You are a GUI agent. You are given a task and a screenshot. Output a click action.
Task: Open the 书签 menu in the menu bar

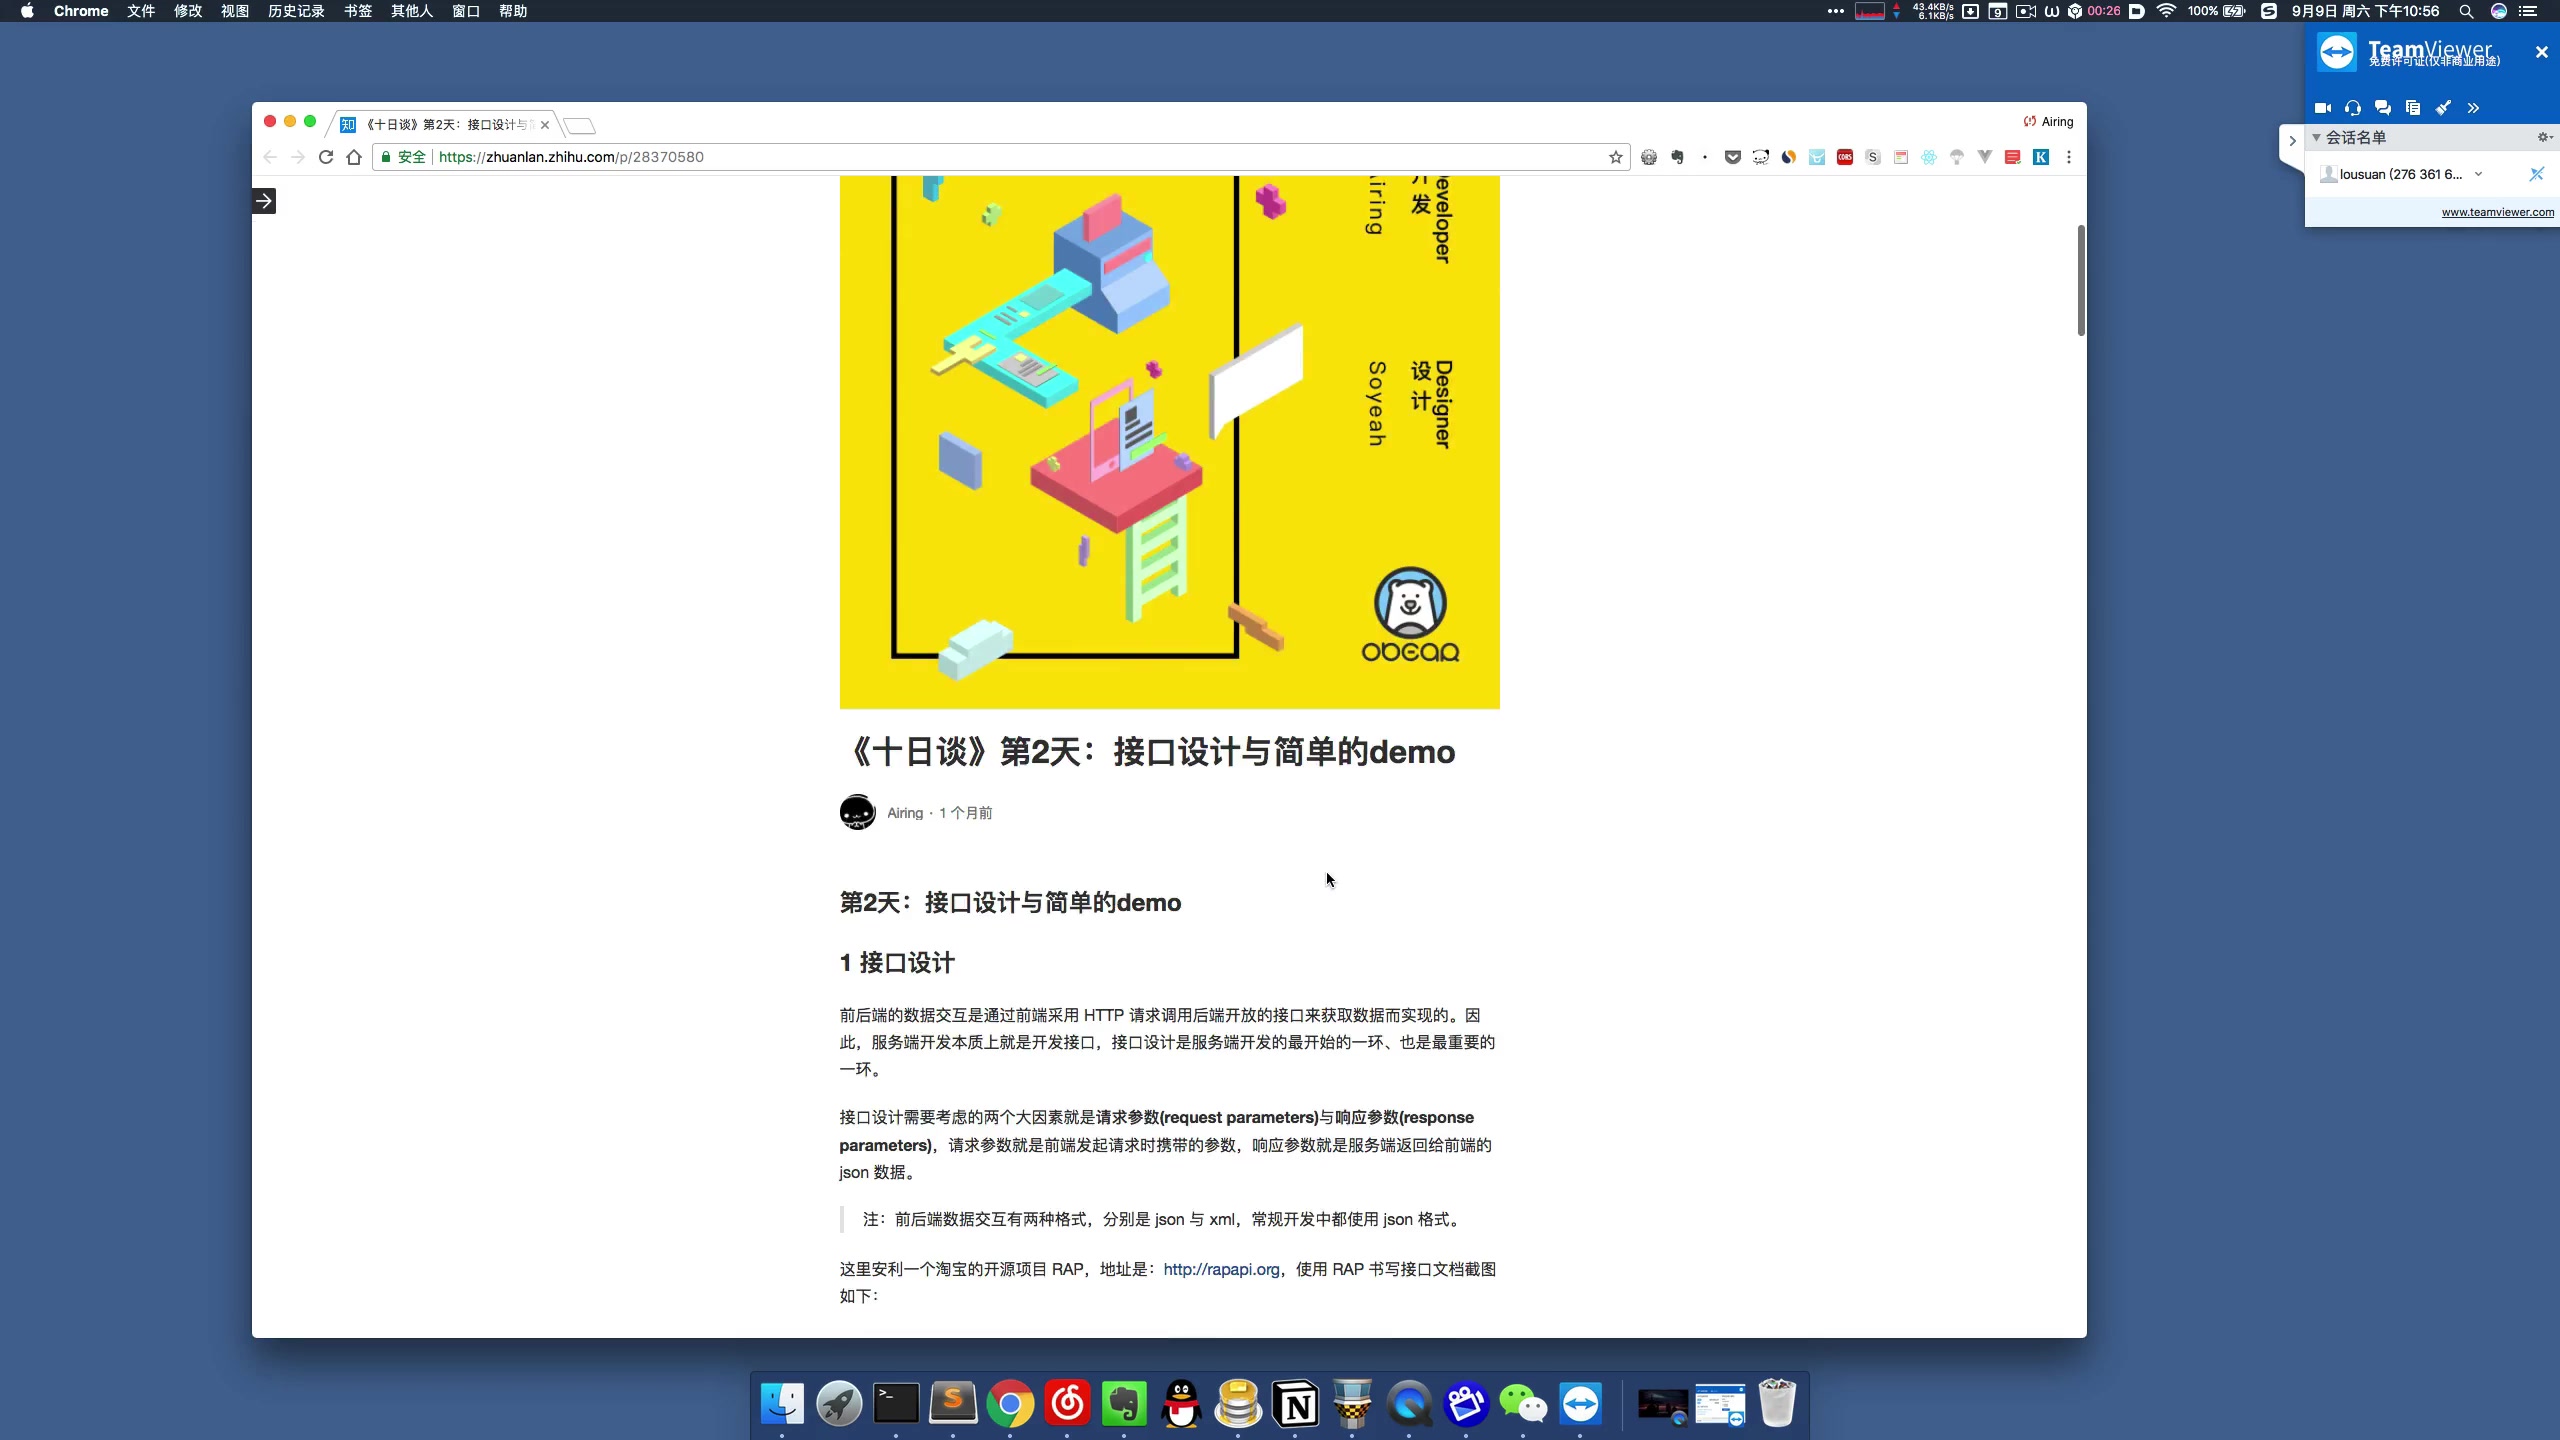click(x=357, y=11)
